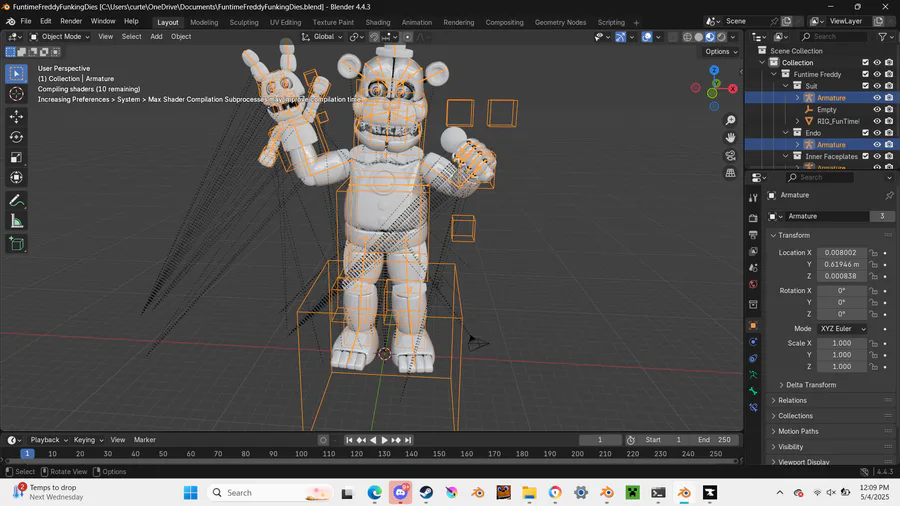Pick the Scale tool
900x506 pixels.
[16, 157]
